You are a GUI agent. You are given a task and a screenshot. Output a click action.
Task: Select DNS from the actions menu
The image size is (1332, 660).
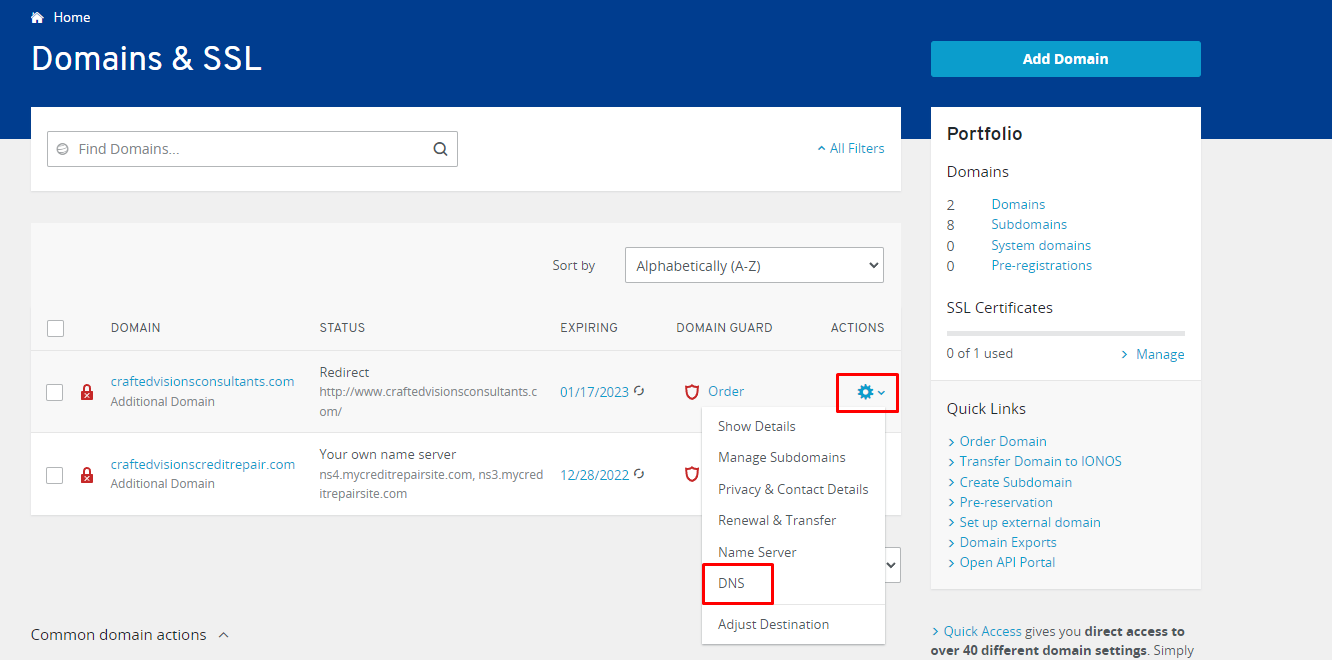coord(732,583)
